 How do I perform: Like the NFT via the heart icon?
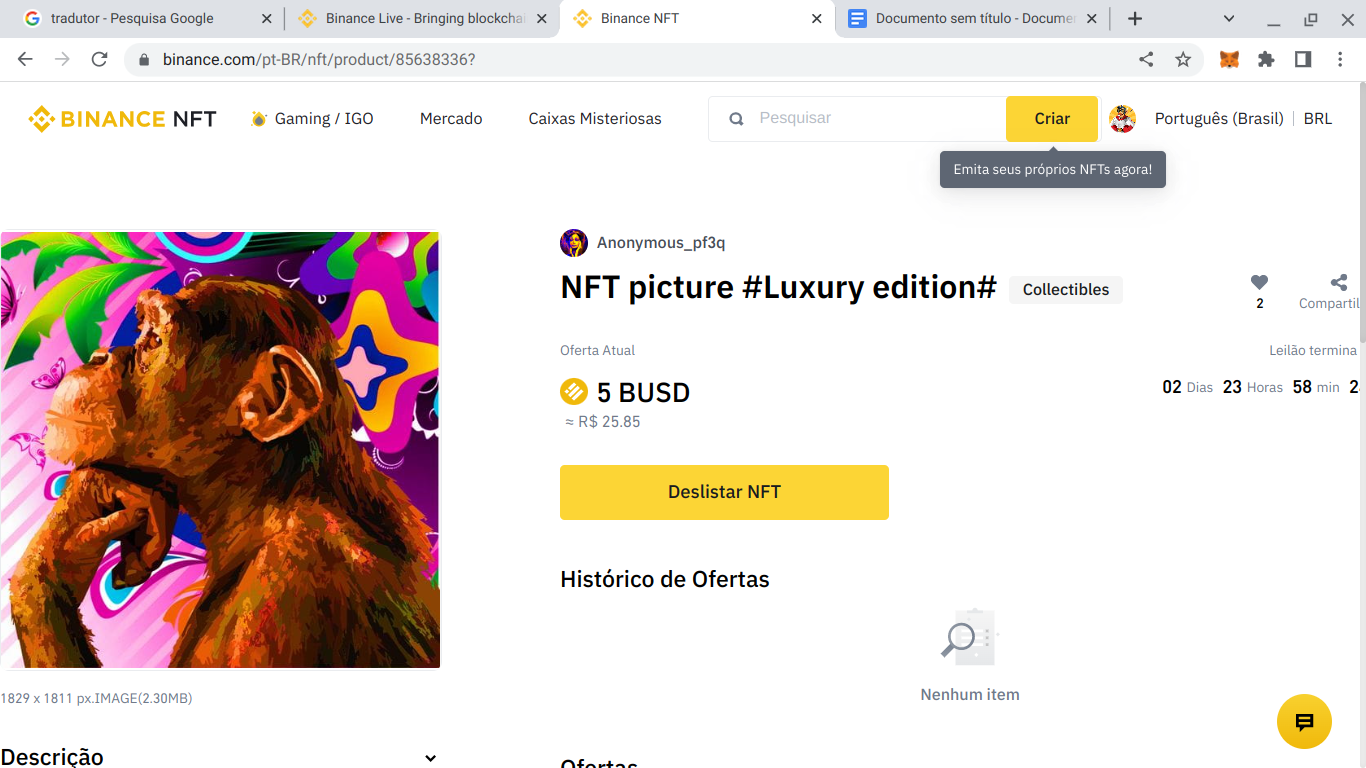1259,283
